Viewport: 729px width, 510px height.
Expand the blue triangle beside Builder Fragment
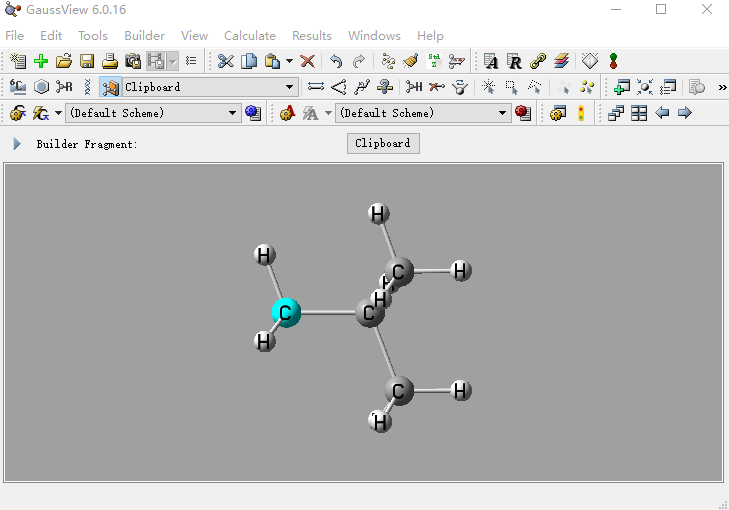tap(17, 144)
